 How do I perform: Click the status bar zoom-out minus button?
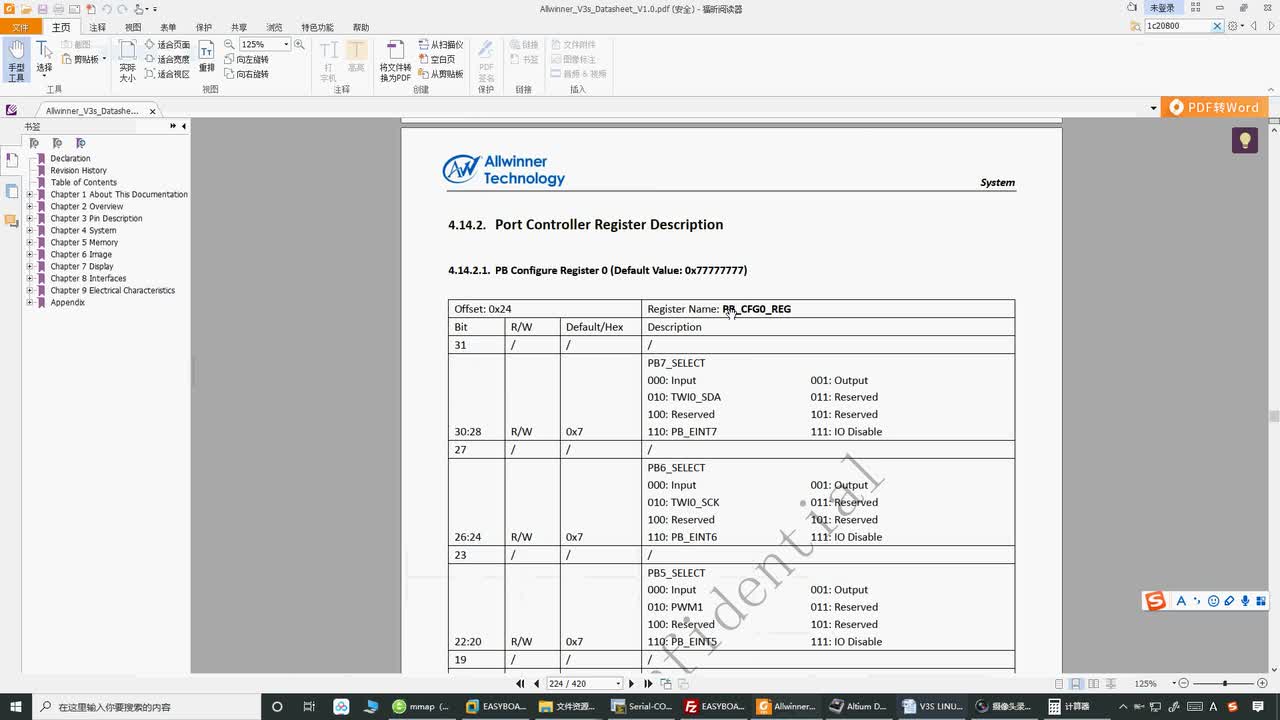click(1184, 684)
